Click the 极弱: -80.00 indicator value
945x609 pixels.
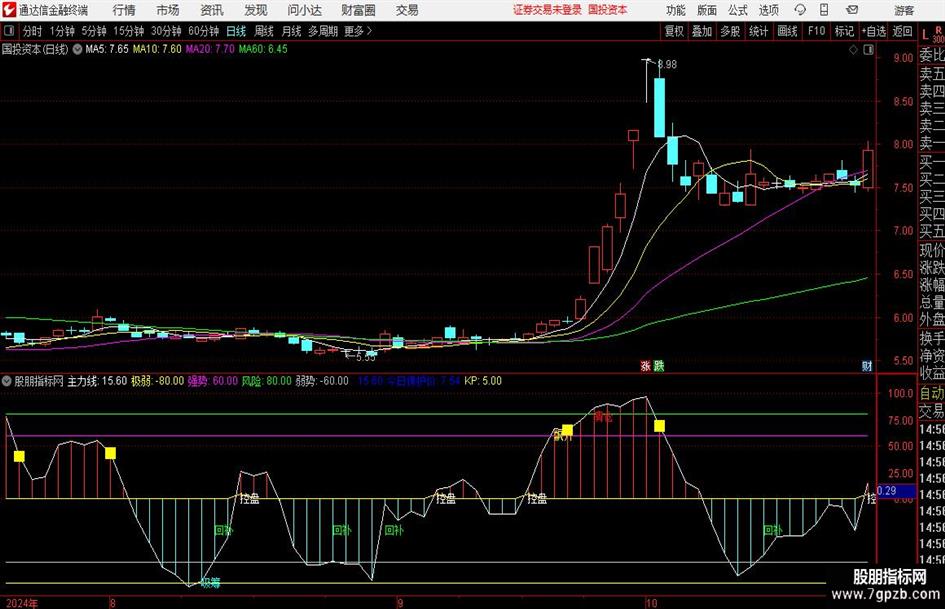tap(157, 381)
